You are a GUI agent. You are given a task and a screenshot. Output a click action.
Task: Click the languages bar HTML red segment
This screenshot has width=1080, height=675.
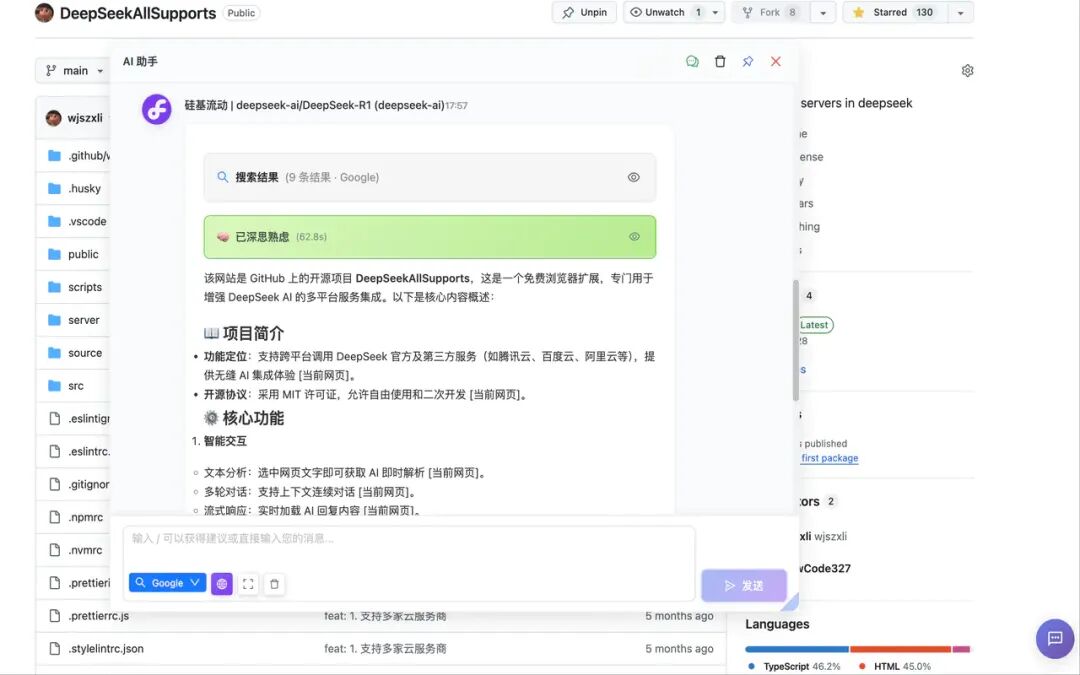coord(901,650)
